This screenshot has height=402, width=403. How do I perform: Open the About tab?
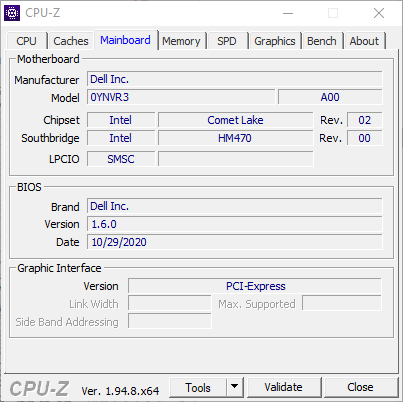pyautogui.click(x=364, y=41)
